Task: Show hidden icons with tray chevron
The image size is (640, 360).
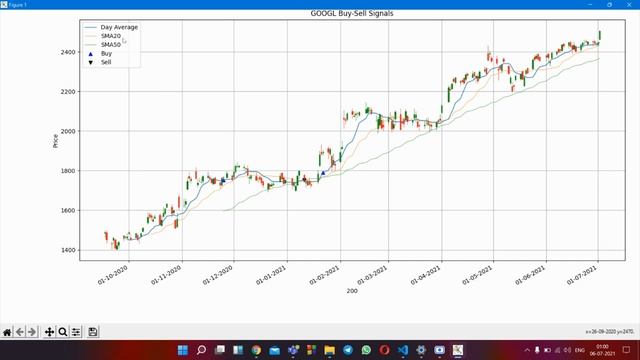Action: click(527, 350)
